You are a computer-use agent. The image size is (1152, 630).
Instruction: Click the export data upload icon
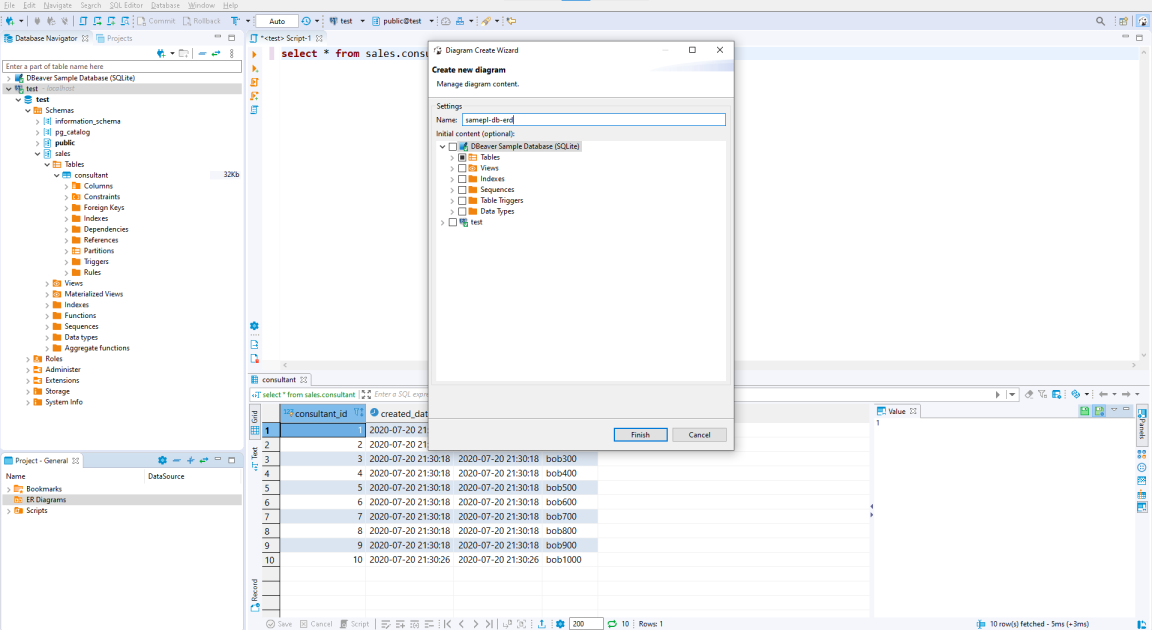point(542,624)
